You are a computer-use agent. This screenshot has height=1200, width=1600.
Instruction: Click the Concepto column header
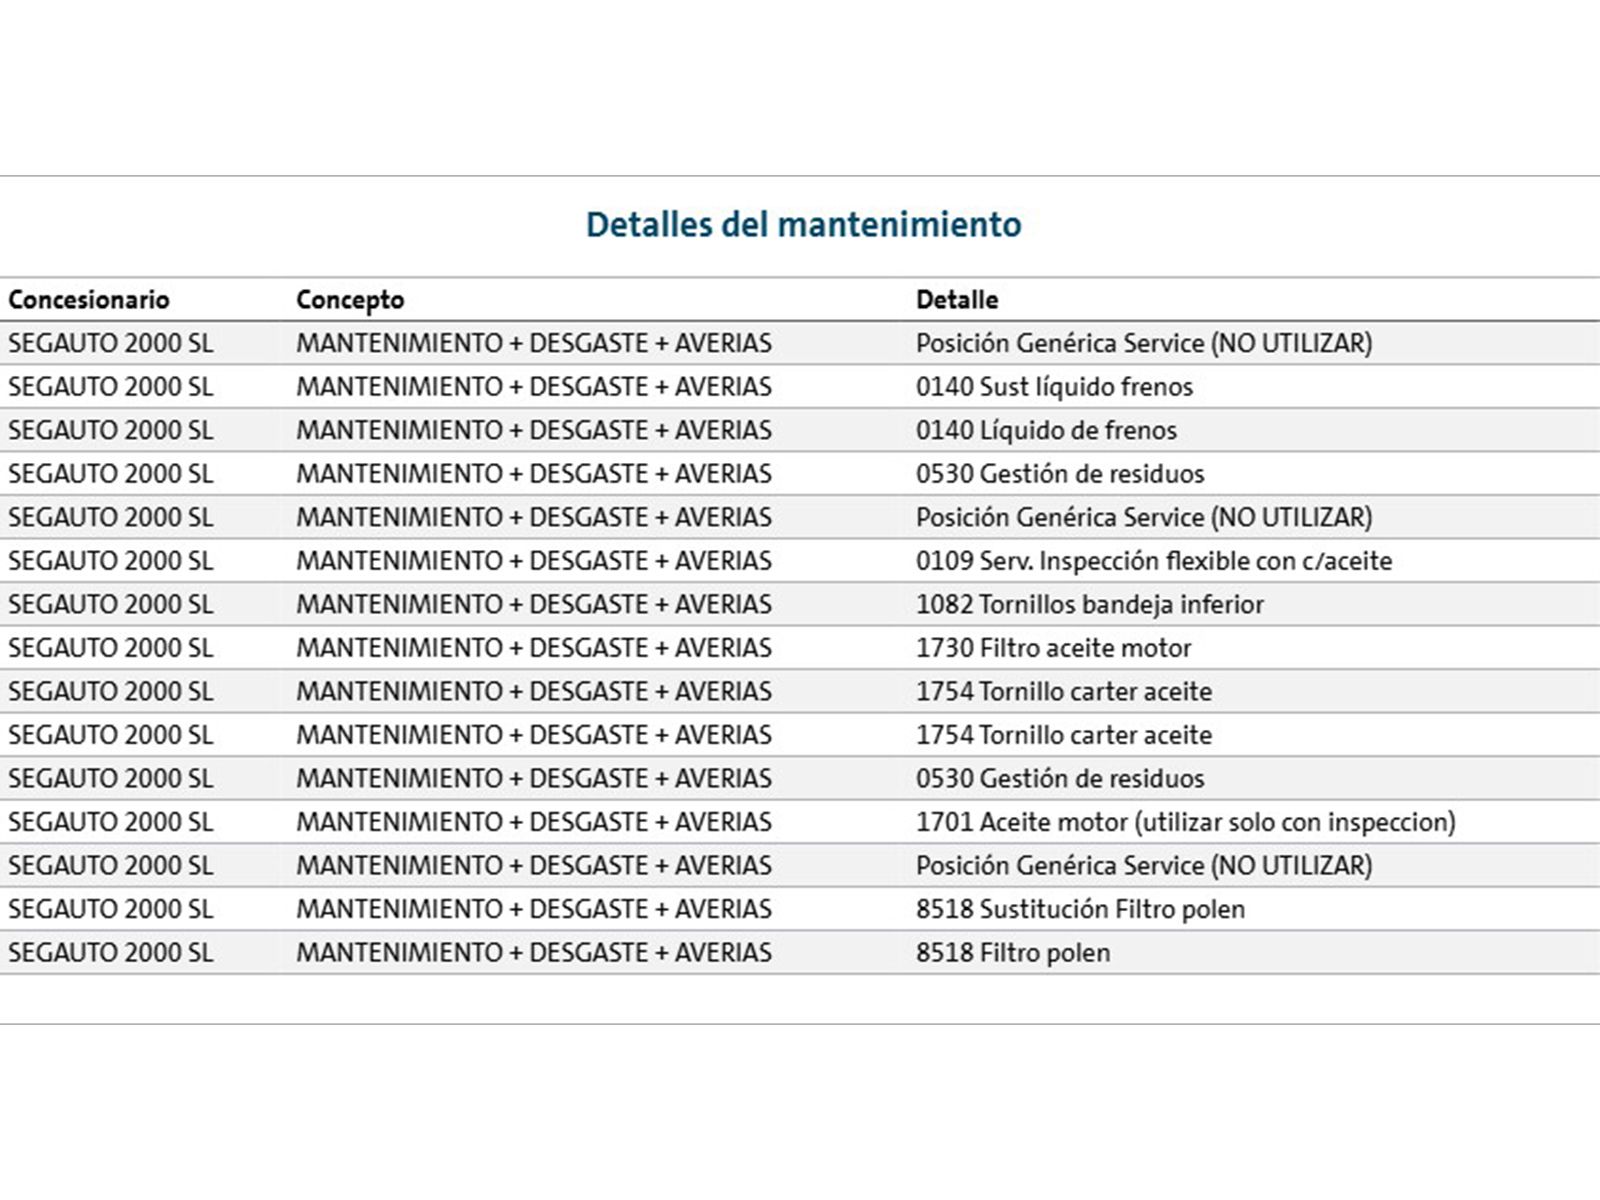350,300
